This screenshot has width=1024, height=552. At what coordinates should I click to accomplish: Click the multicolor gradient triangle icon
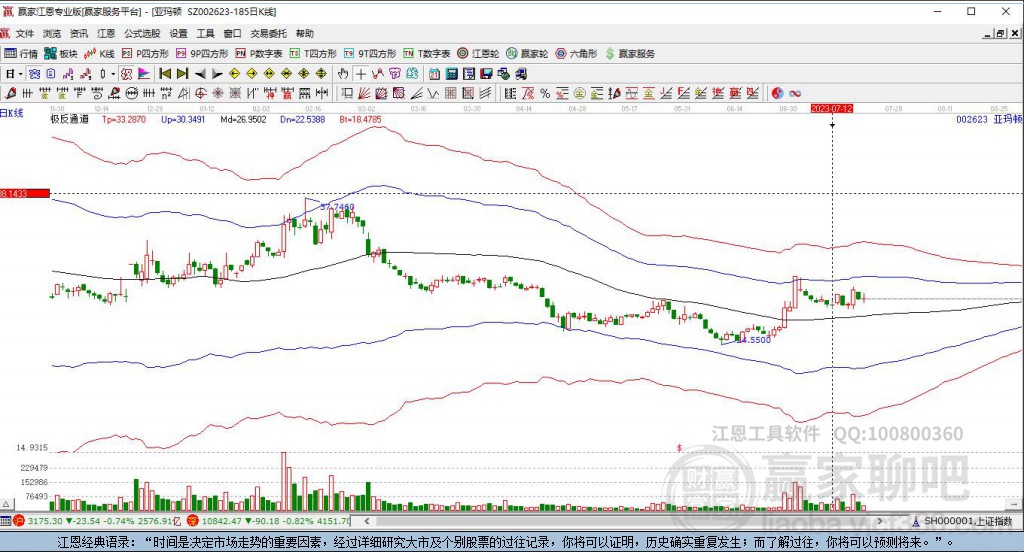click(x=144, y=74)
